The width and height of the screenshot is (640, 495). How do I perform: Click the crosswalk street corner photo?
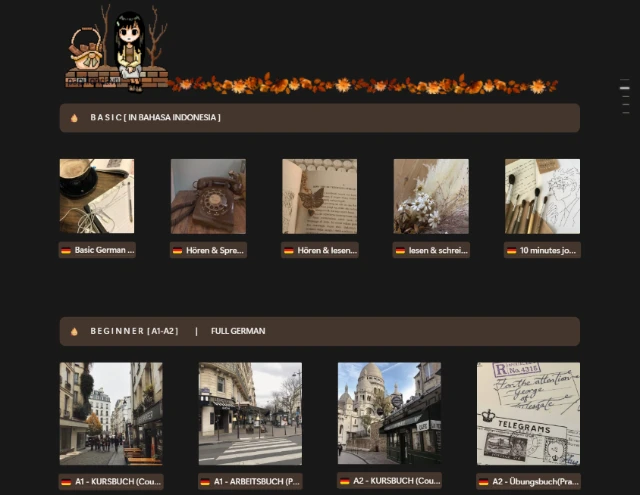(x=250, y=414)
